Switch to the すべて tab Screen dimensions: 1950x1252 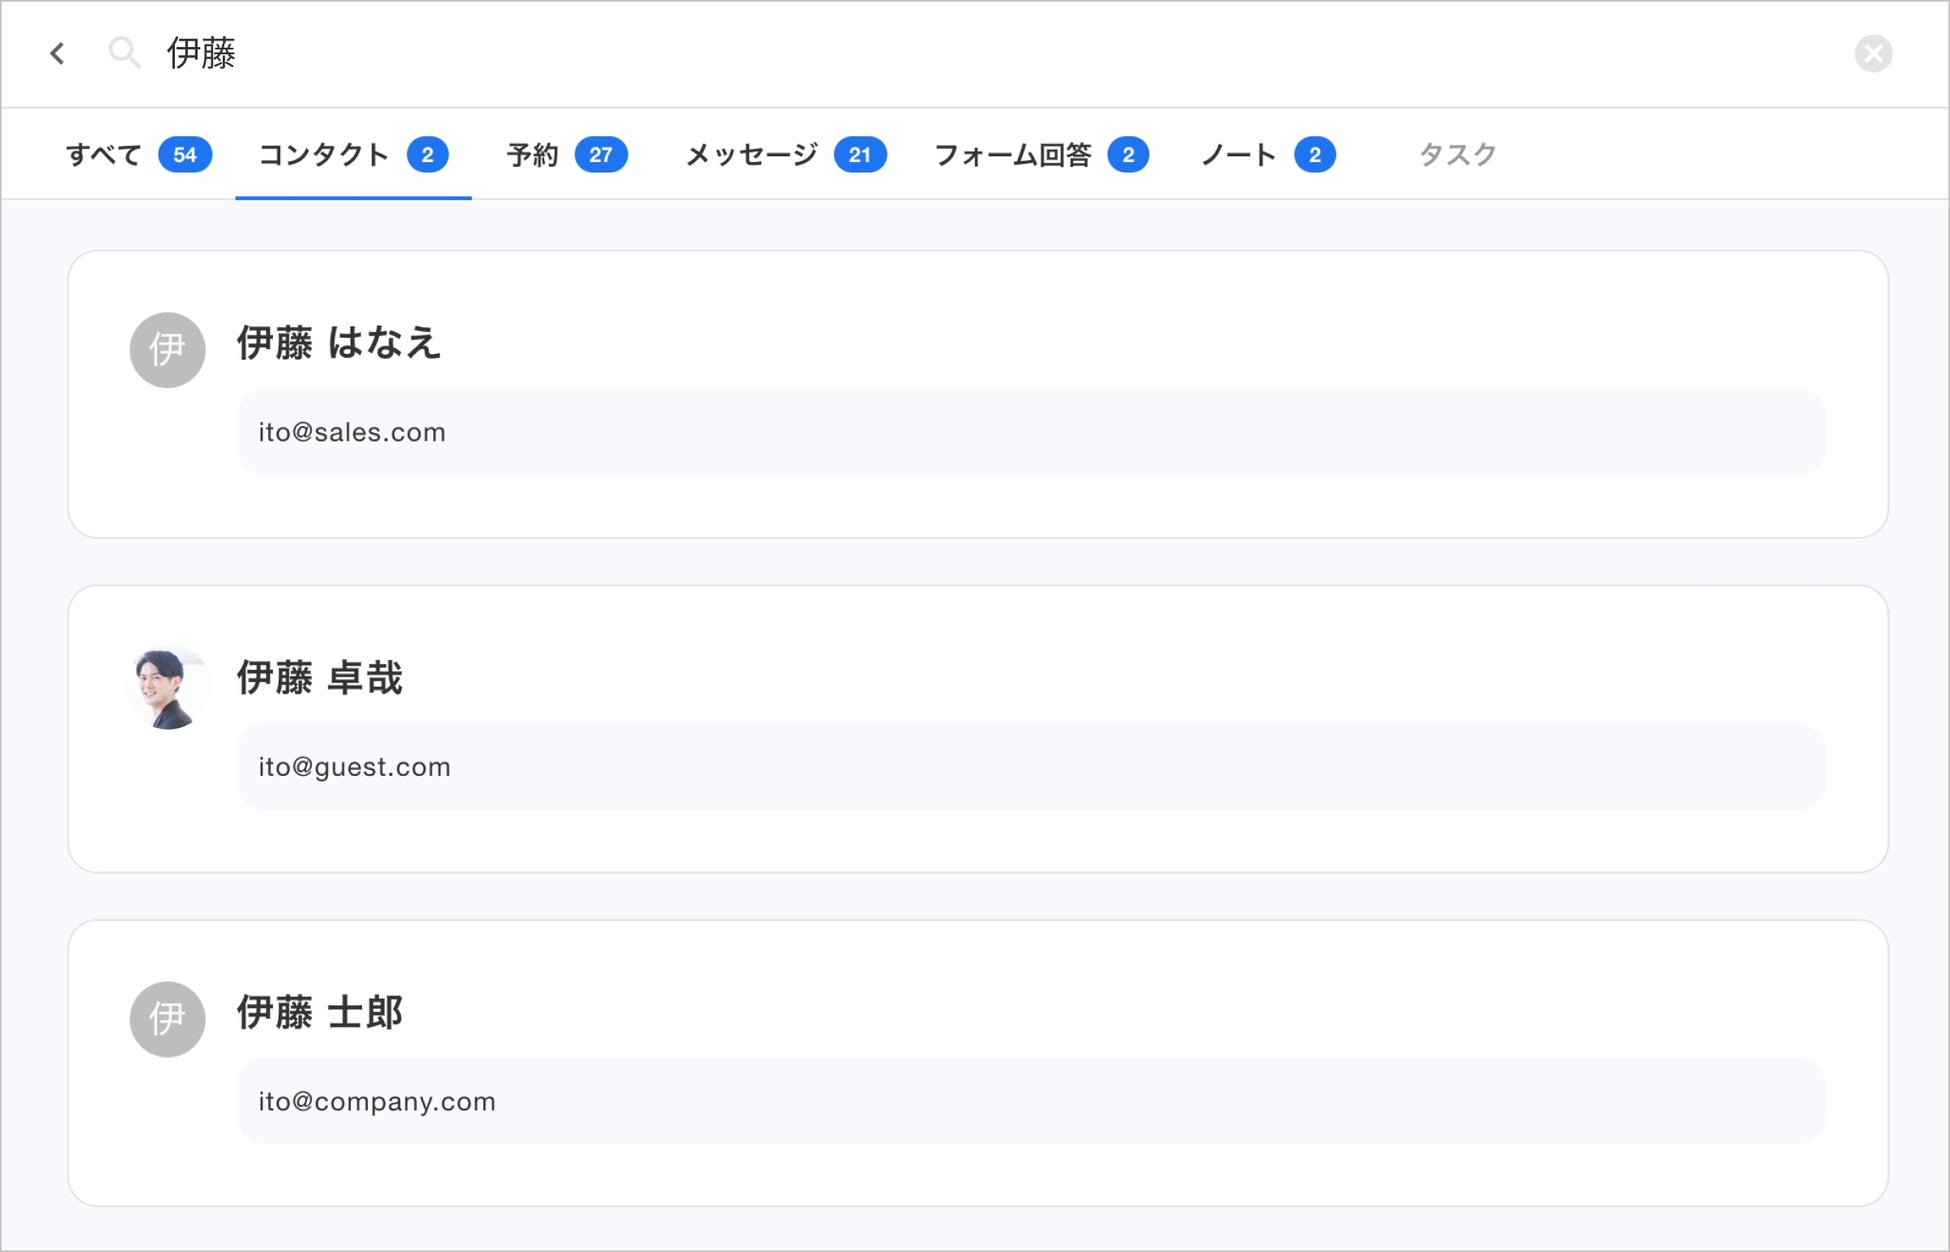(103, 154)
